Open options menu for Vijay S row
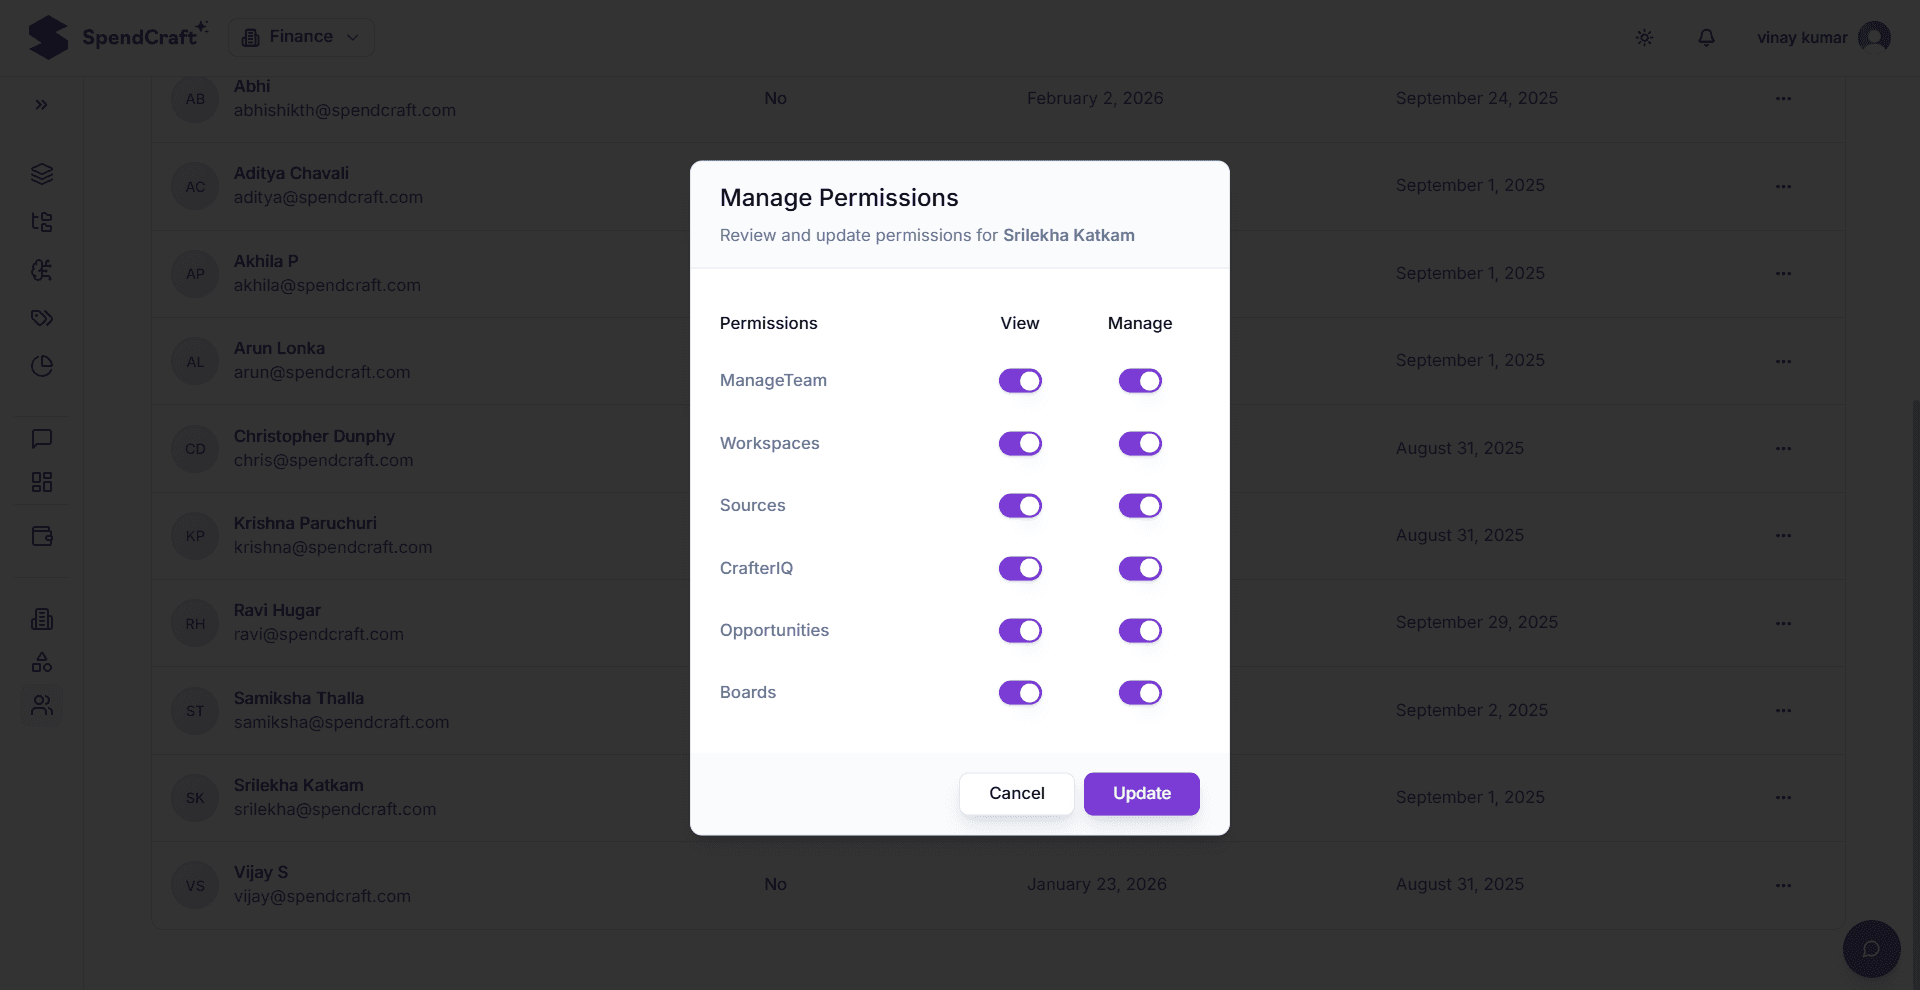 click(1785, 885)
